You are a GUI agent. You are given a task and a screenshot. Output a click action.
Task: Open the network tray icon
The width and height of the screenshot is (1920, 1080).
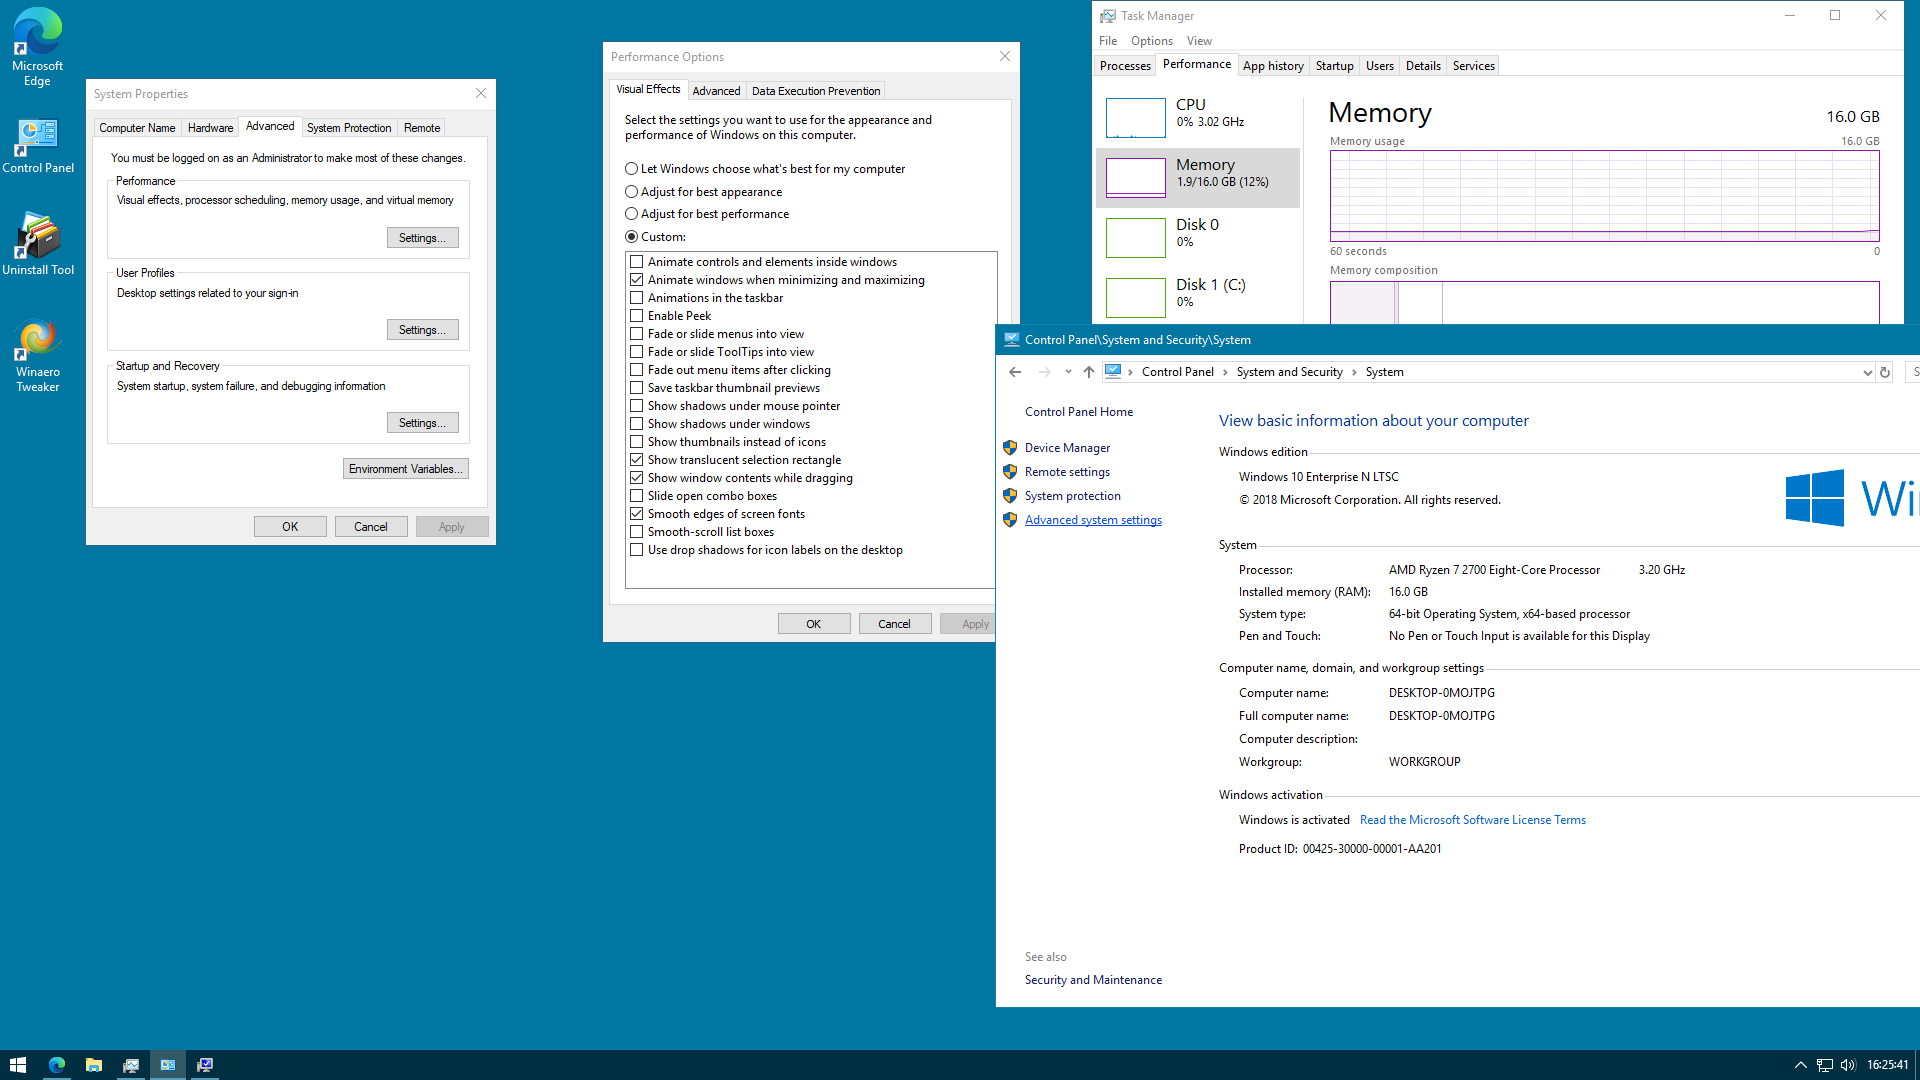point(1825,1065)
